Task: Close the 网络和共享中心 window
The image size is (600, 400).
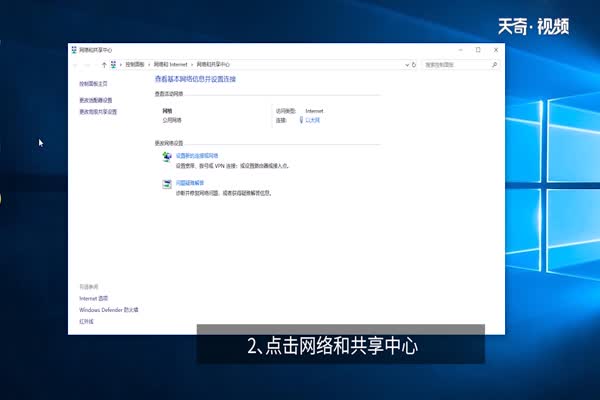Action: pyautogui.click(x=496, y=50)
